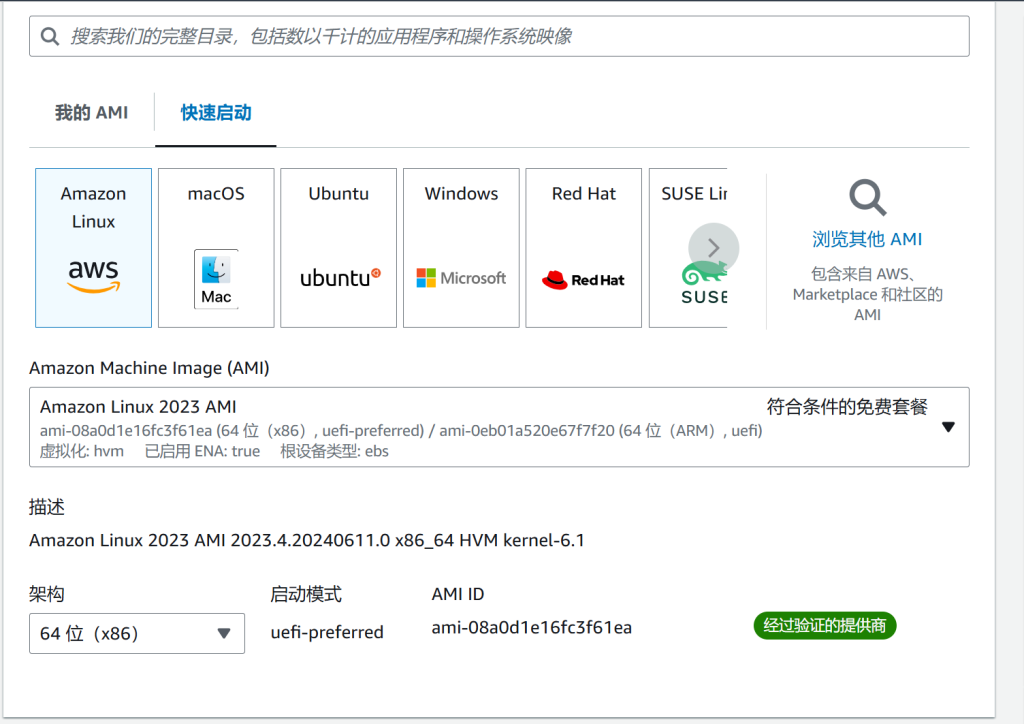Click the 符合条件的免费套餐 label

coord(847,407)
